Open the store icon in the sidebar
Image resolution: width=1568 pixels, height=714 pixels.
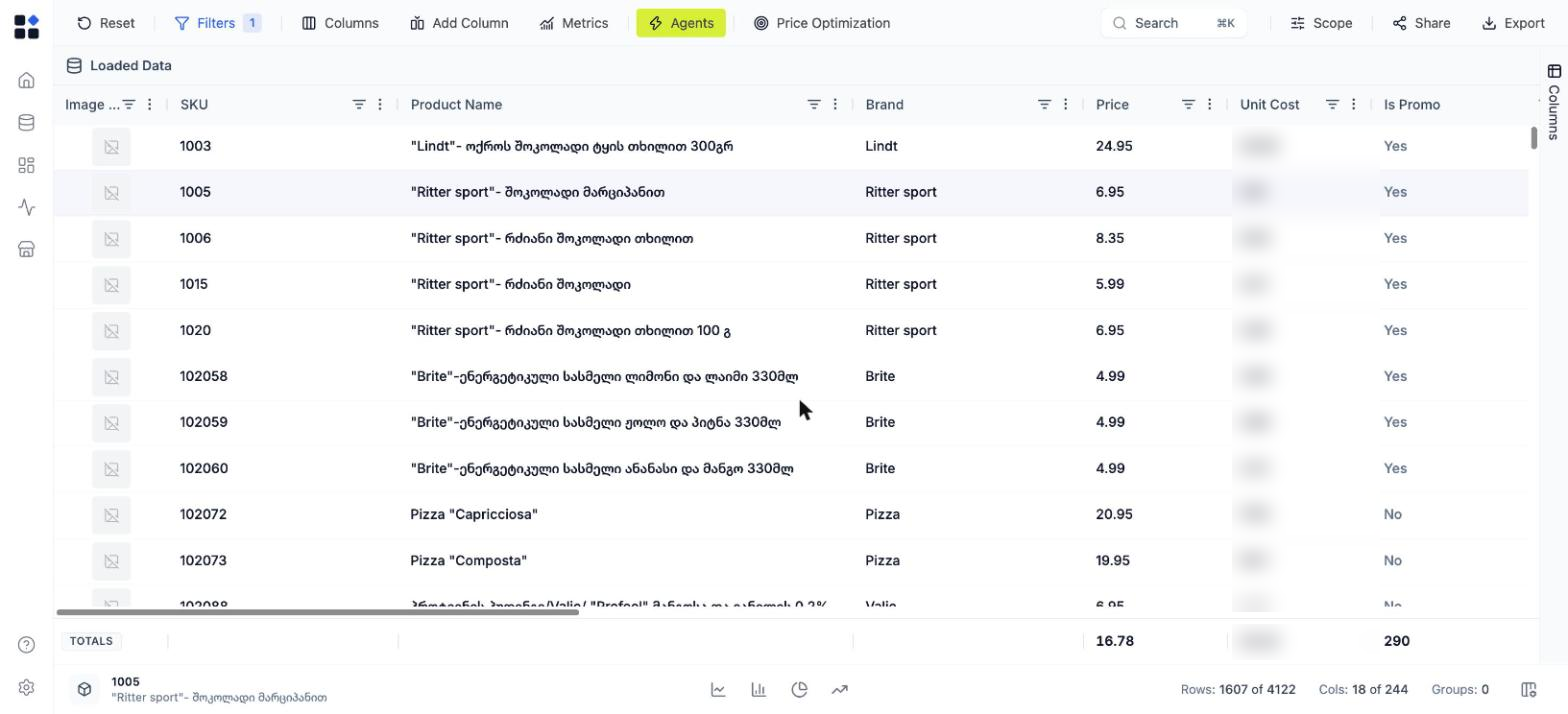pyautogui.click(x=27, y=249)
